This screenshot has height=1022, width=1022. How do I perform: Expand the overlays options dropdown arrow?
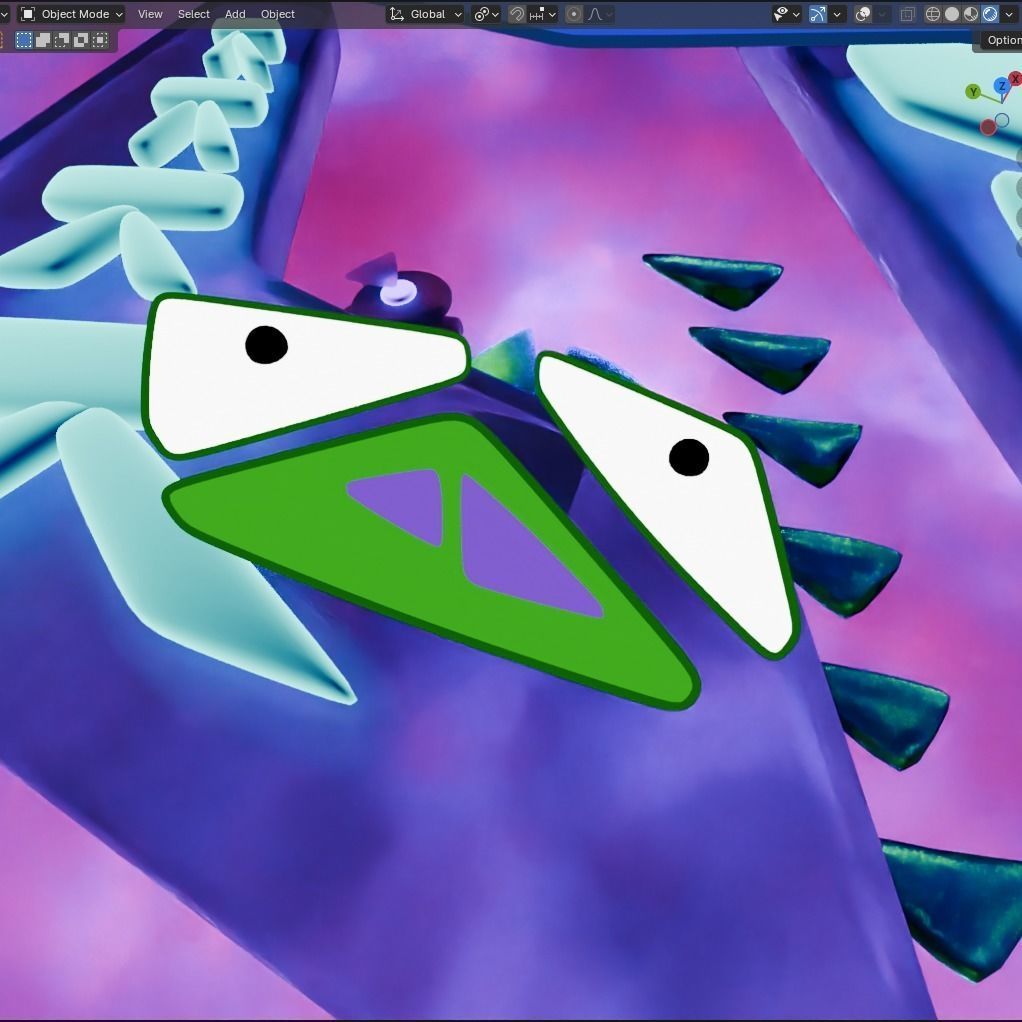tap(883, 14)
